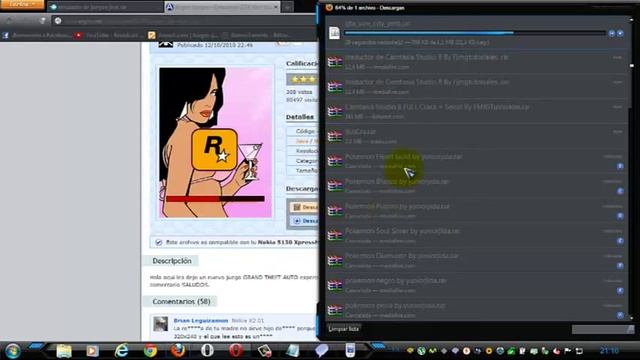Open the YouTube bookmark
Image resolution: width=640 pixels, height=360 pixels.
(109, 36)
